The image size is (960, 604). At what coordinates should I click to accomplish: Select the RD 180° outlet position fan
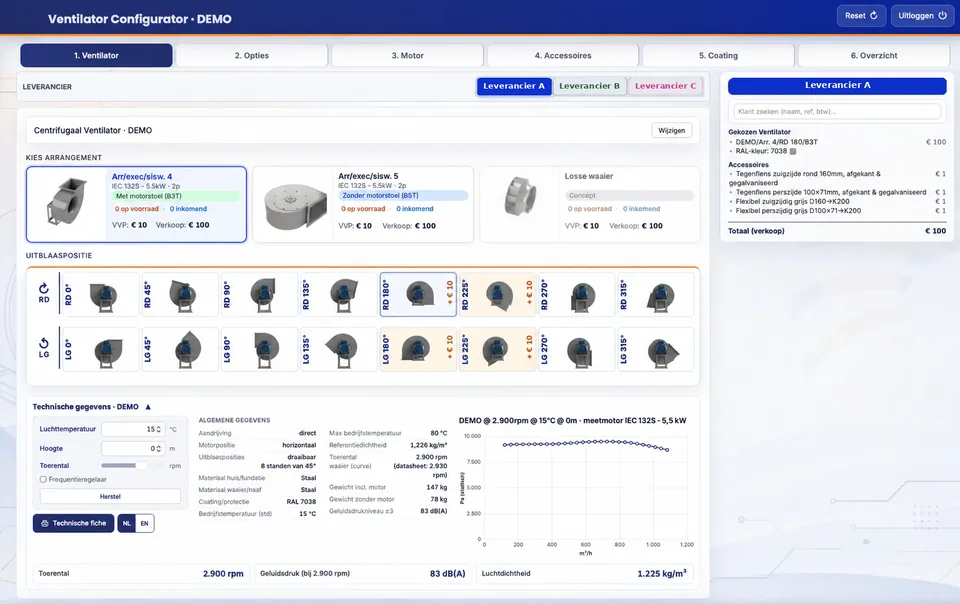click(x=418, y=294)
